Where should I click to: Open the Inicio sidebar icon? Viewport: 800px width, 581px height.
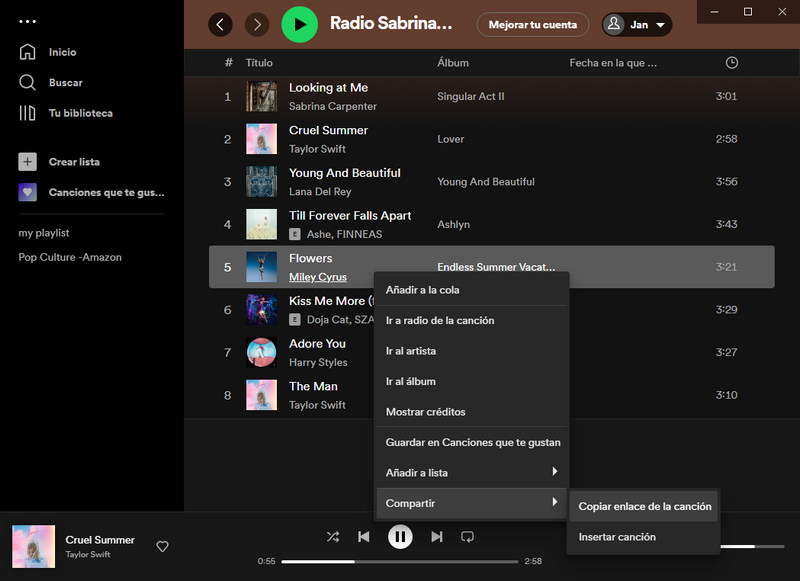click(28, 51)
